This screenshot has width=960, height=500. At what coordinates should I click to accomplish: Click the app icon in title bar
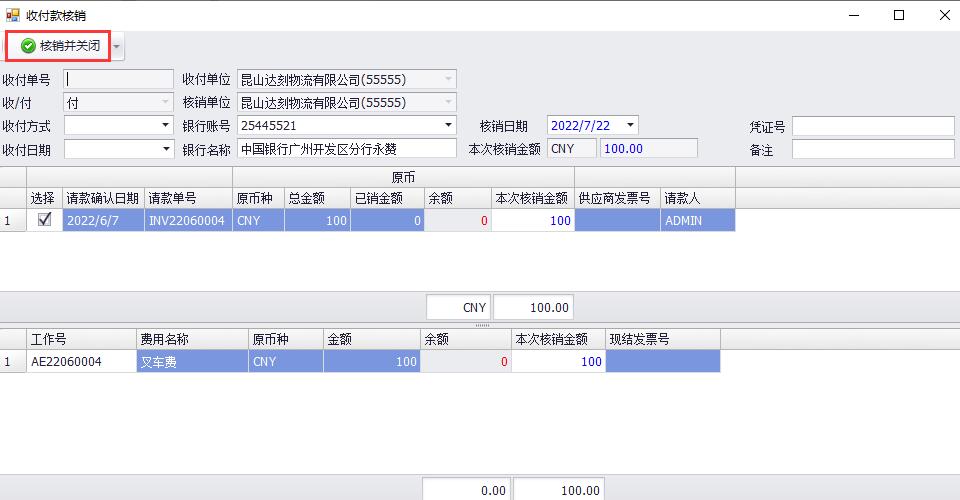(13, 15)
